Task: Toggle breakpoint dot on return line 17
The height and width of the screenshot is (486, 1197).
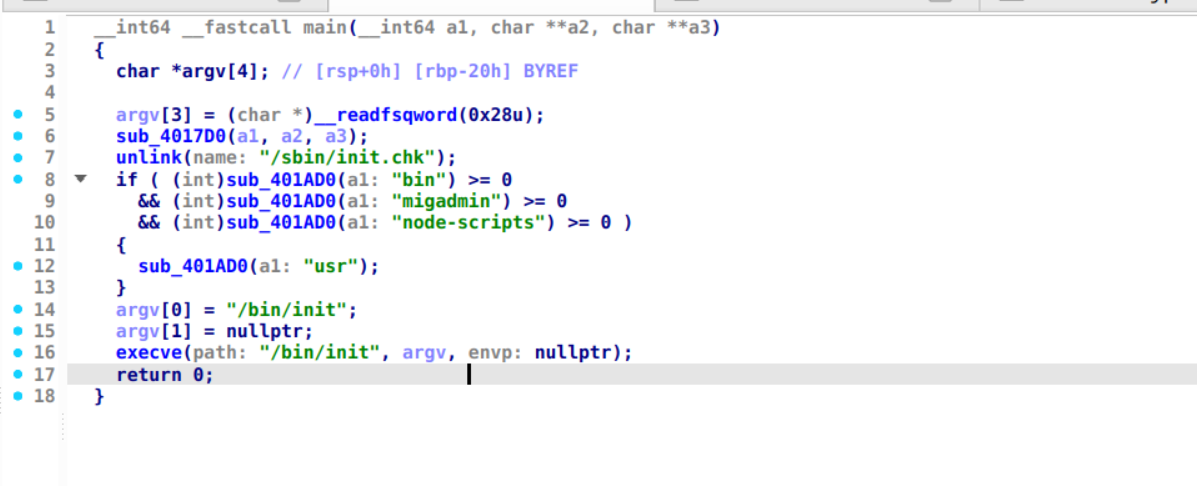Action: (x=18, y=374)
